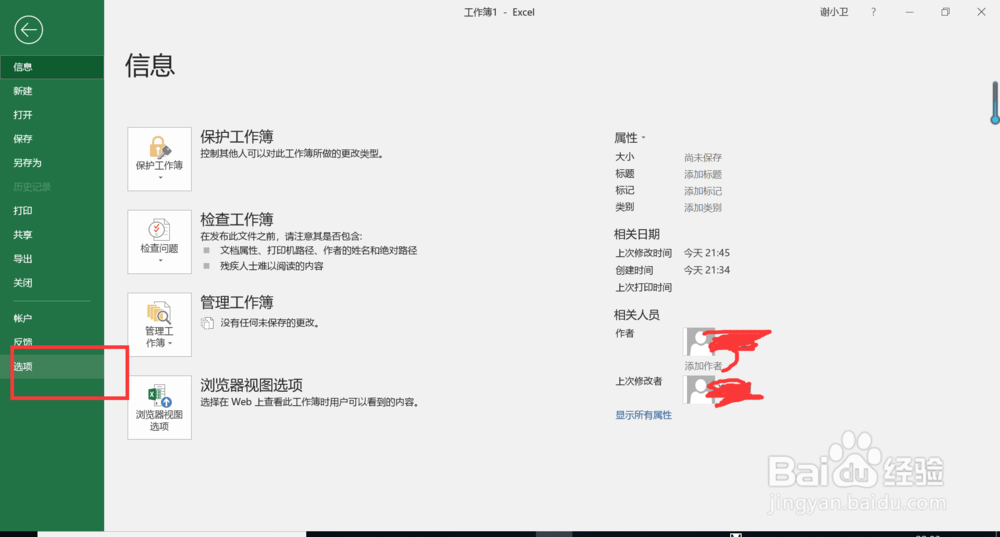Open 帐户 in the sidebar
This screenshot has width=1000, height=537.
tap(52, 318)
